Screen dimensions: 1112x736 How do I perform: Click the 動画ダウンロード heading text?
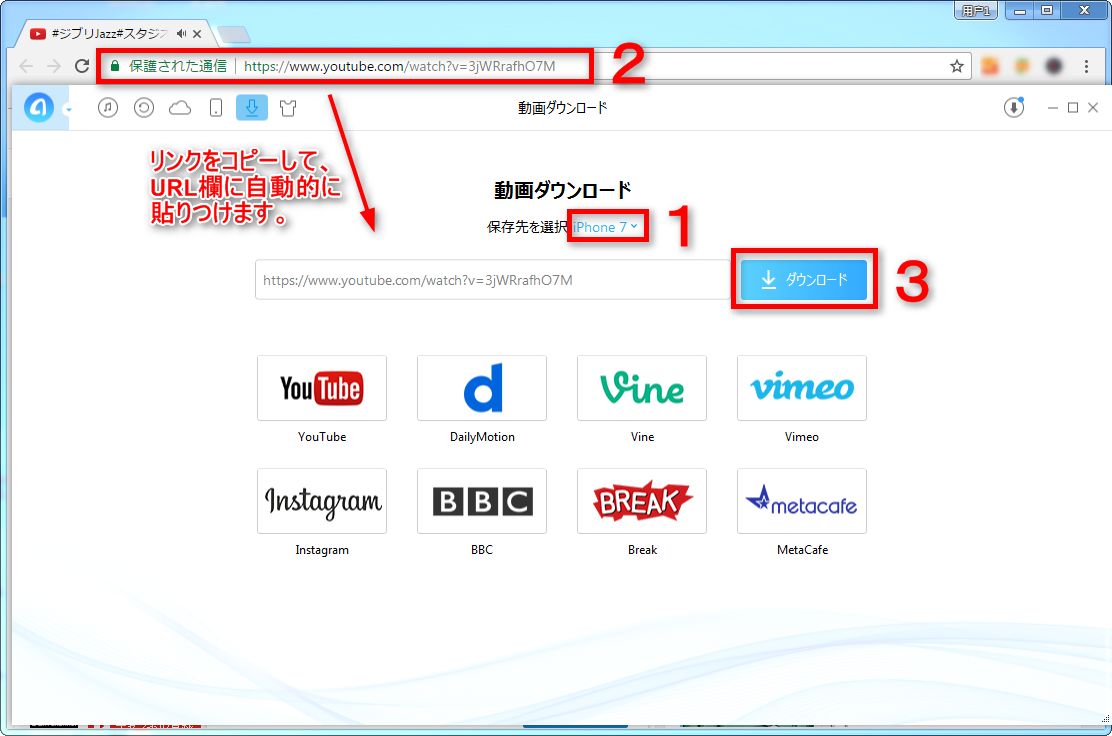pos(562,190)
